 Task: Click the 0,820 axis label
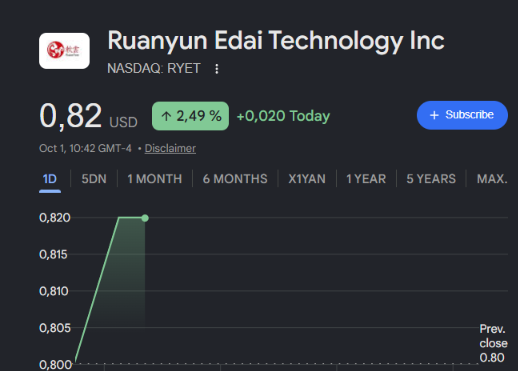click(55, 218)
